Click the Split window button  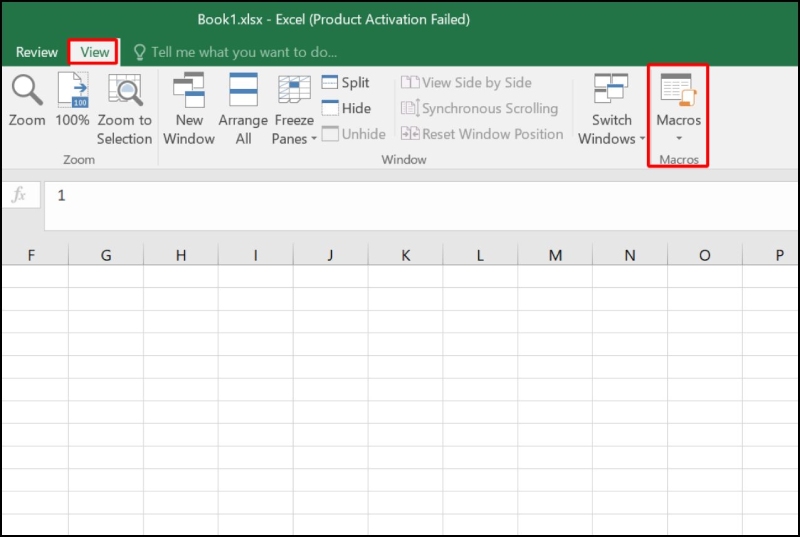(x=345, y=83)
